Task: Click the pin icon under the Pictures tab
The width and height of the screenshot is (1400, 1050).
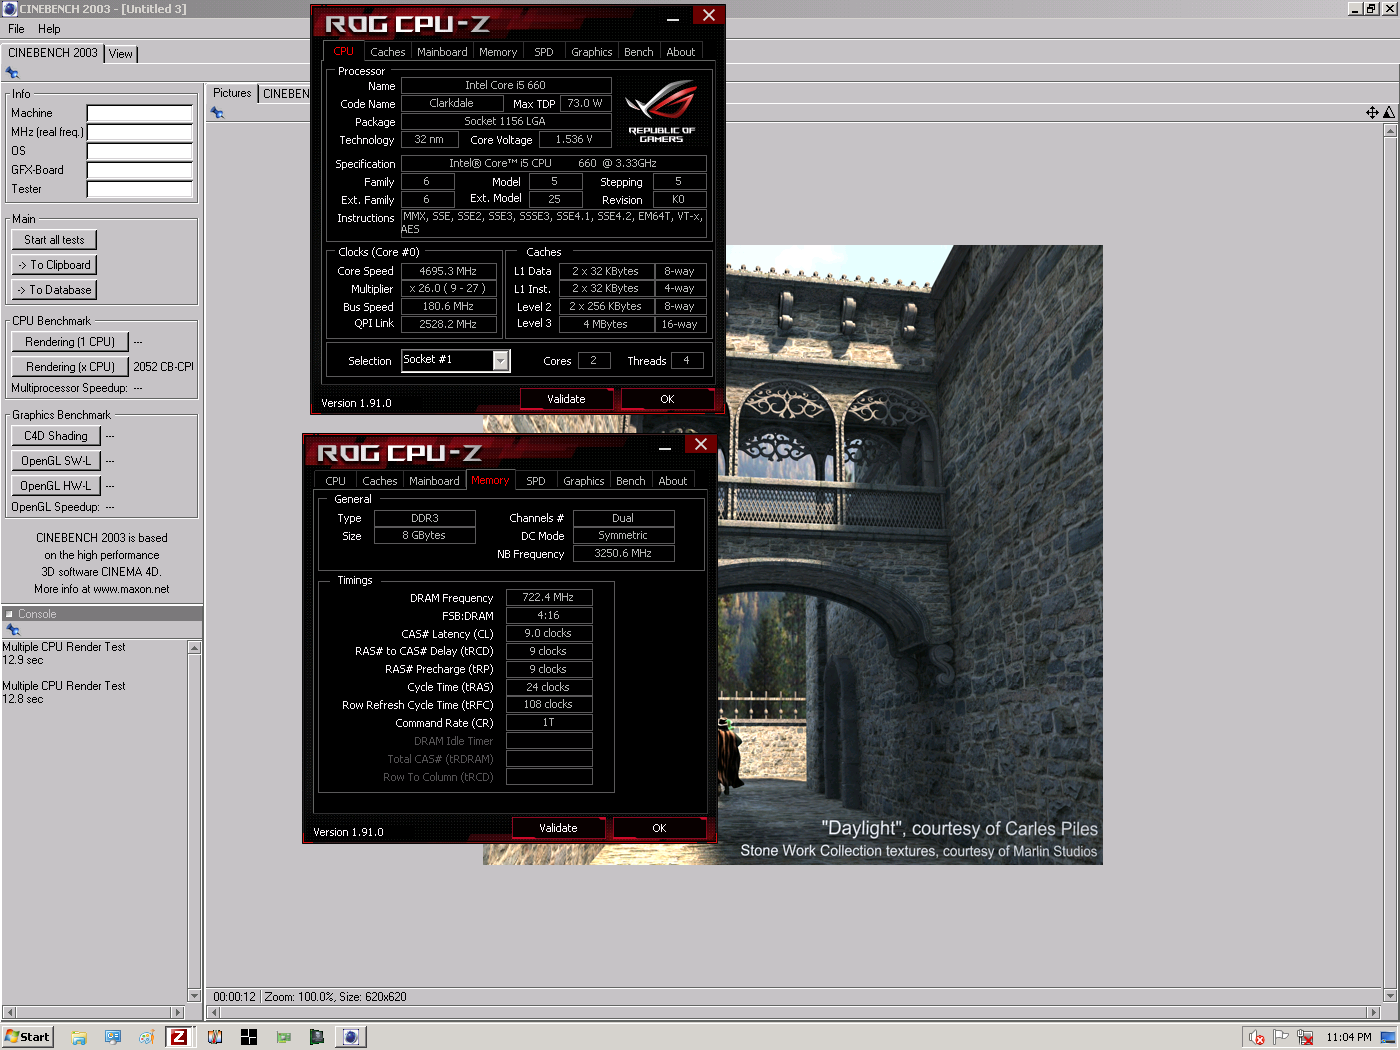Action: [217, 113]
